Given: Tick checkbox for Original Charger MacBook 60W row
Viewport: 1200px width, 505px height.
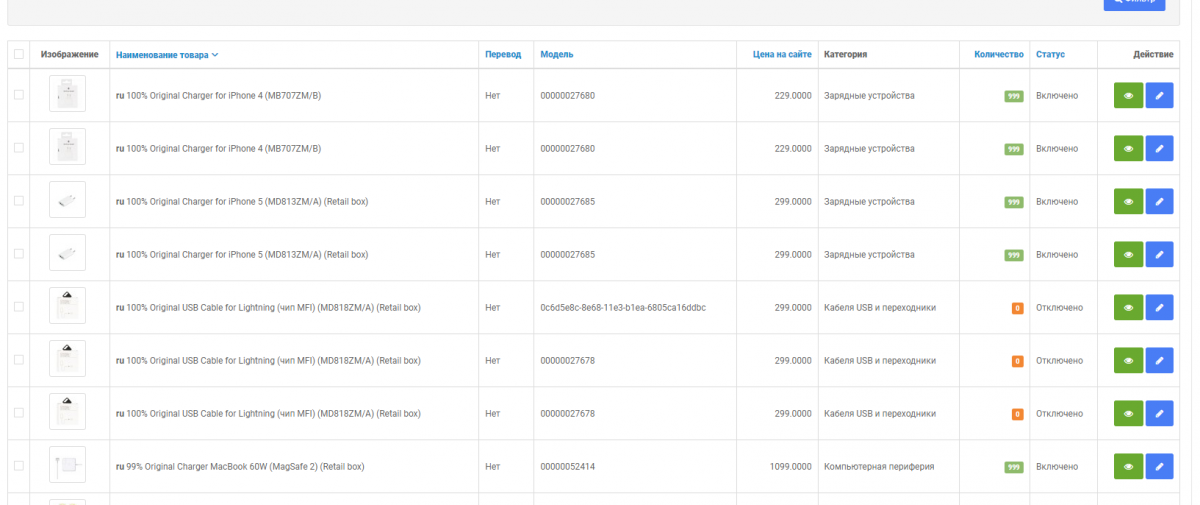Looking at the screenshot, I should coord(19,466).
